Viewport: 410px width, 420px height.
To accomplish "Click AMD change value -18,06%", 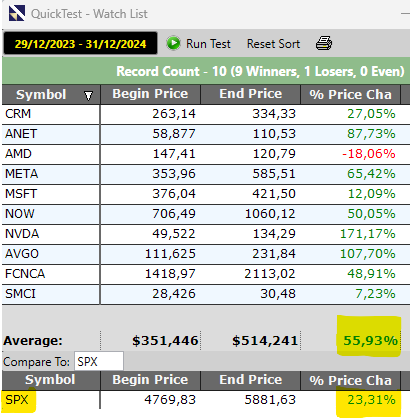I will pos(369,154).
